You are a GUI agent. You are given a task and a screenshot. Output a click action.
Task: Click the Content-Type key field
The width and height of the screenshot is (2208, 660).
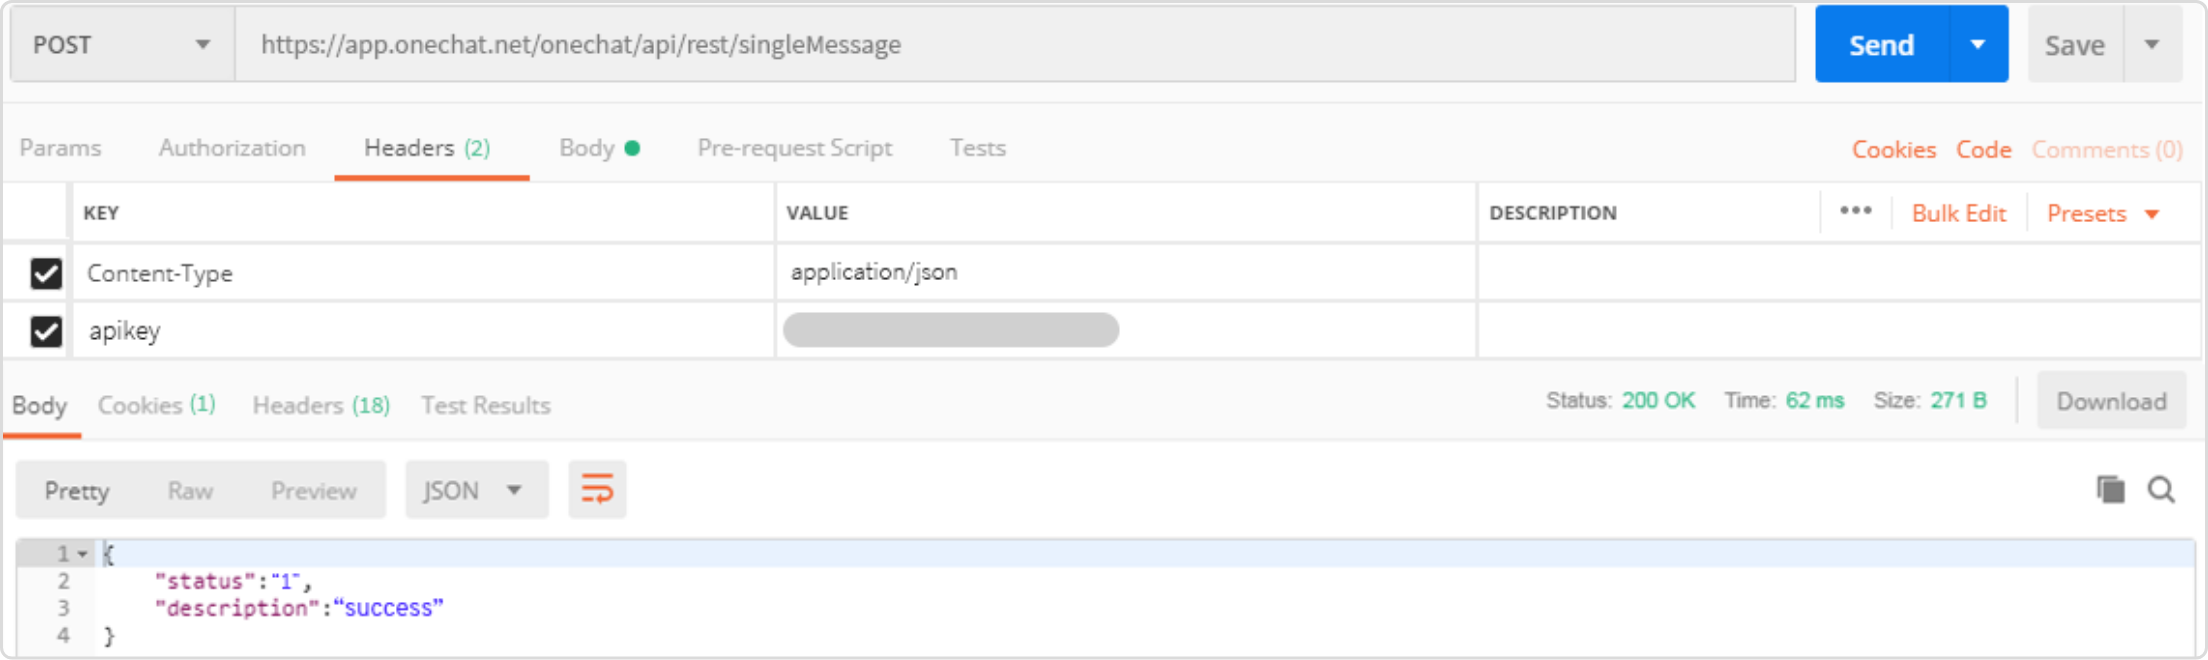[423, 273]
